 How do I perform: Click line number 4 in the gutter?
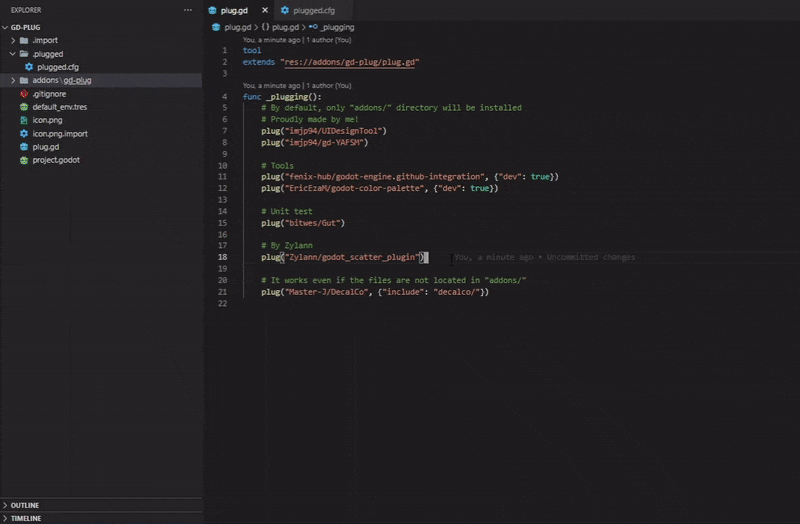pyautogui.click(x=224, y=96)
